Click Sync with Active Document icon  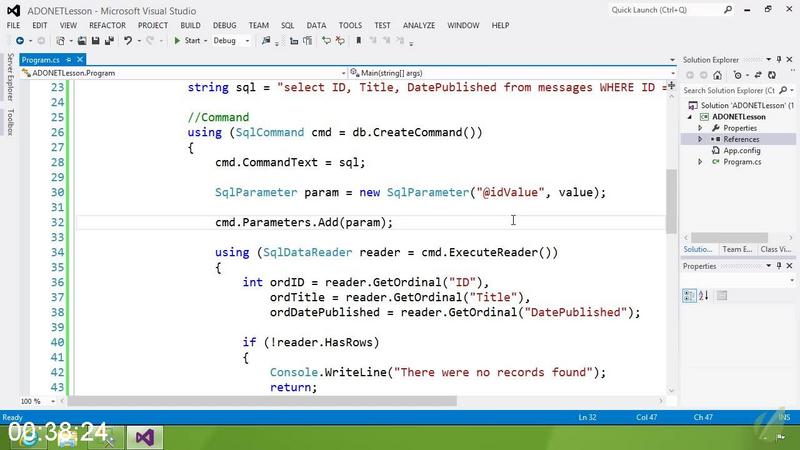758,75
